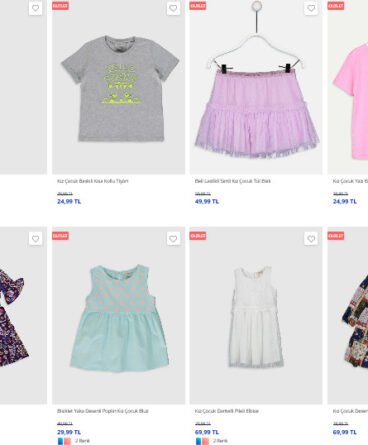Click heart icon on top-left partial product
Screen dimensions: 368x445
tap(35, 8)
